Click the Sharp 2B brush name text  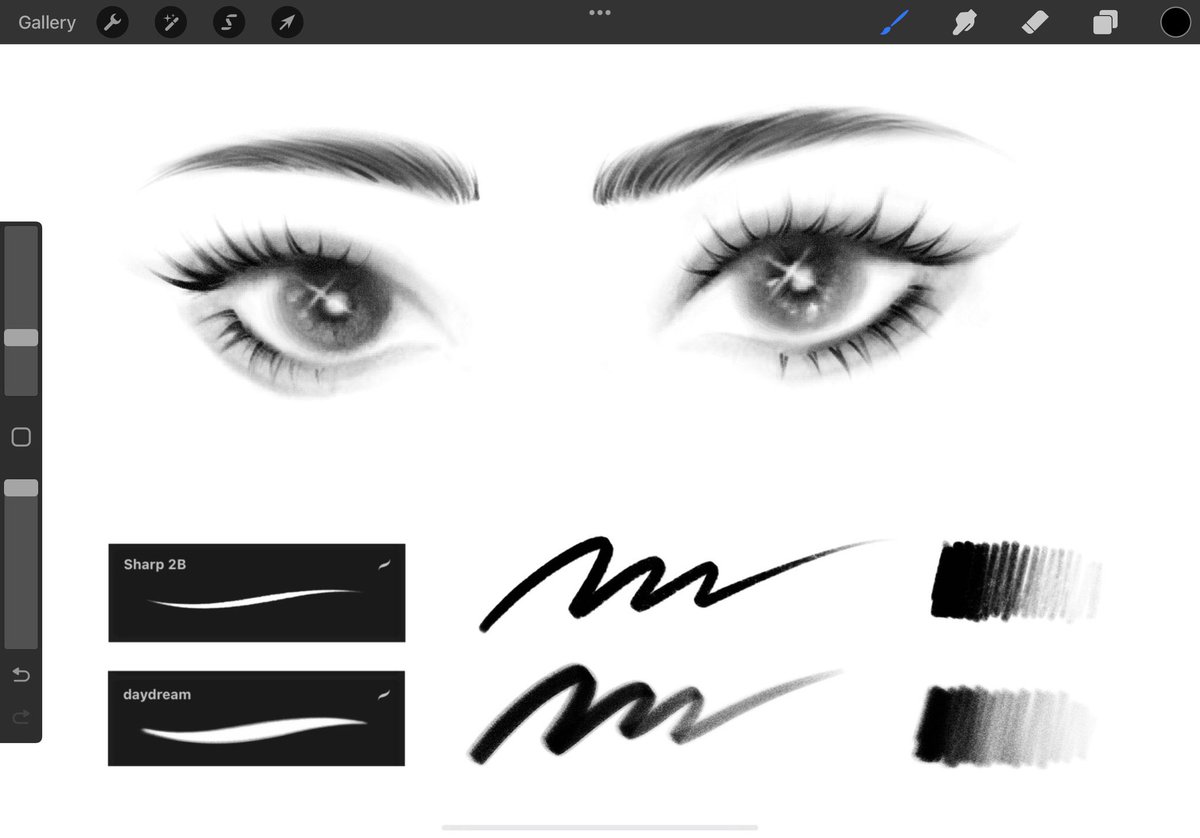coord(155,565)
